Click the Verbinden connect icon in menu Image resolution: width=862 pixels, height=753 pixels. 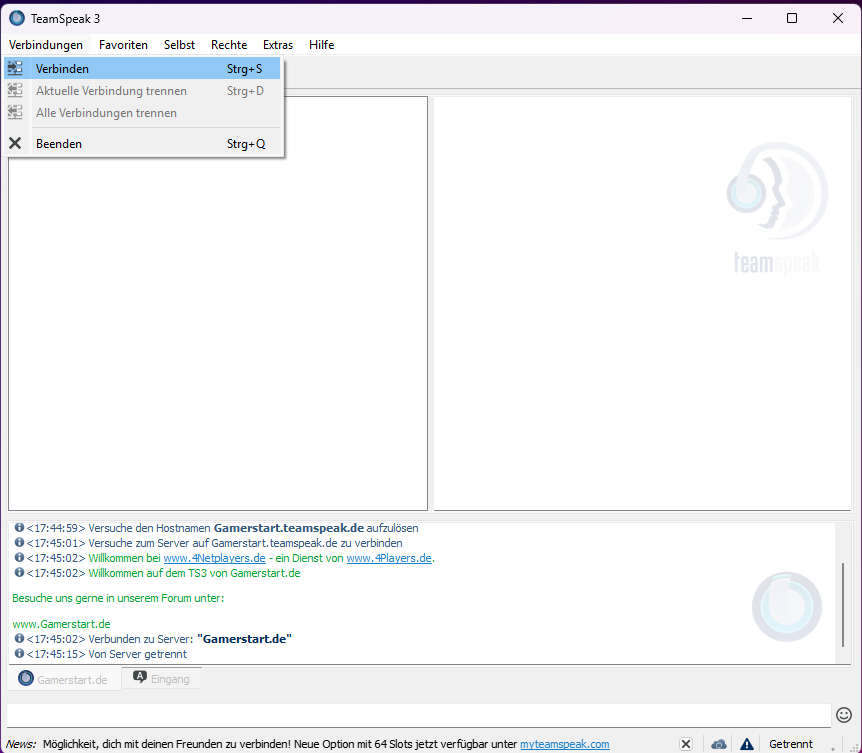pos(15,69)
